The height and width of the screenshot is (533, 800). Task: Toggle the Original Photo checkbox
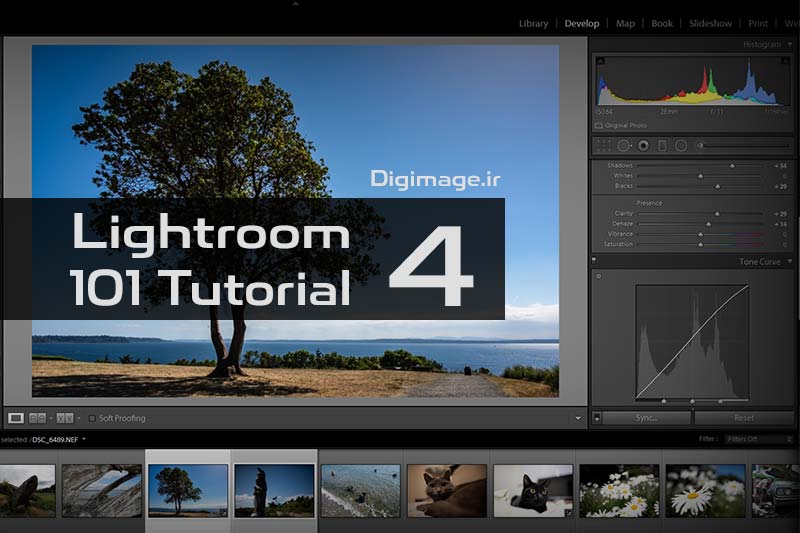click(x=599, y=126)
